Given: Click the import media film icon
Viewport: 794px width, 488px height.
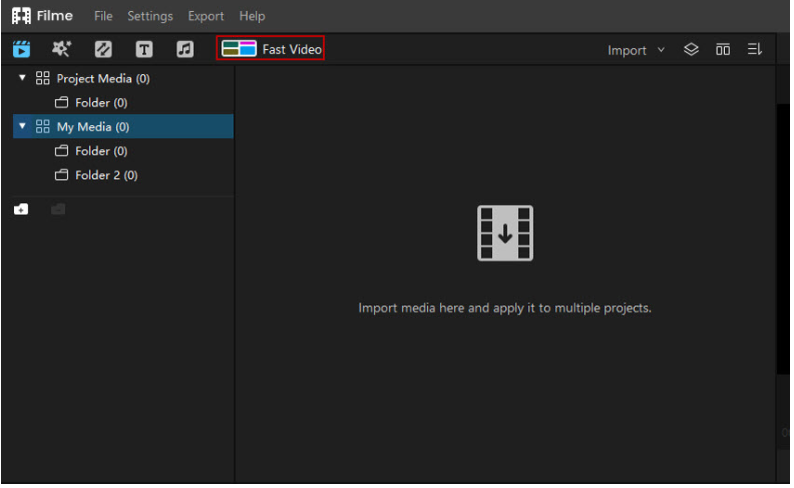Looking at the screenshot, I should click(x=505, y=233).
